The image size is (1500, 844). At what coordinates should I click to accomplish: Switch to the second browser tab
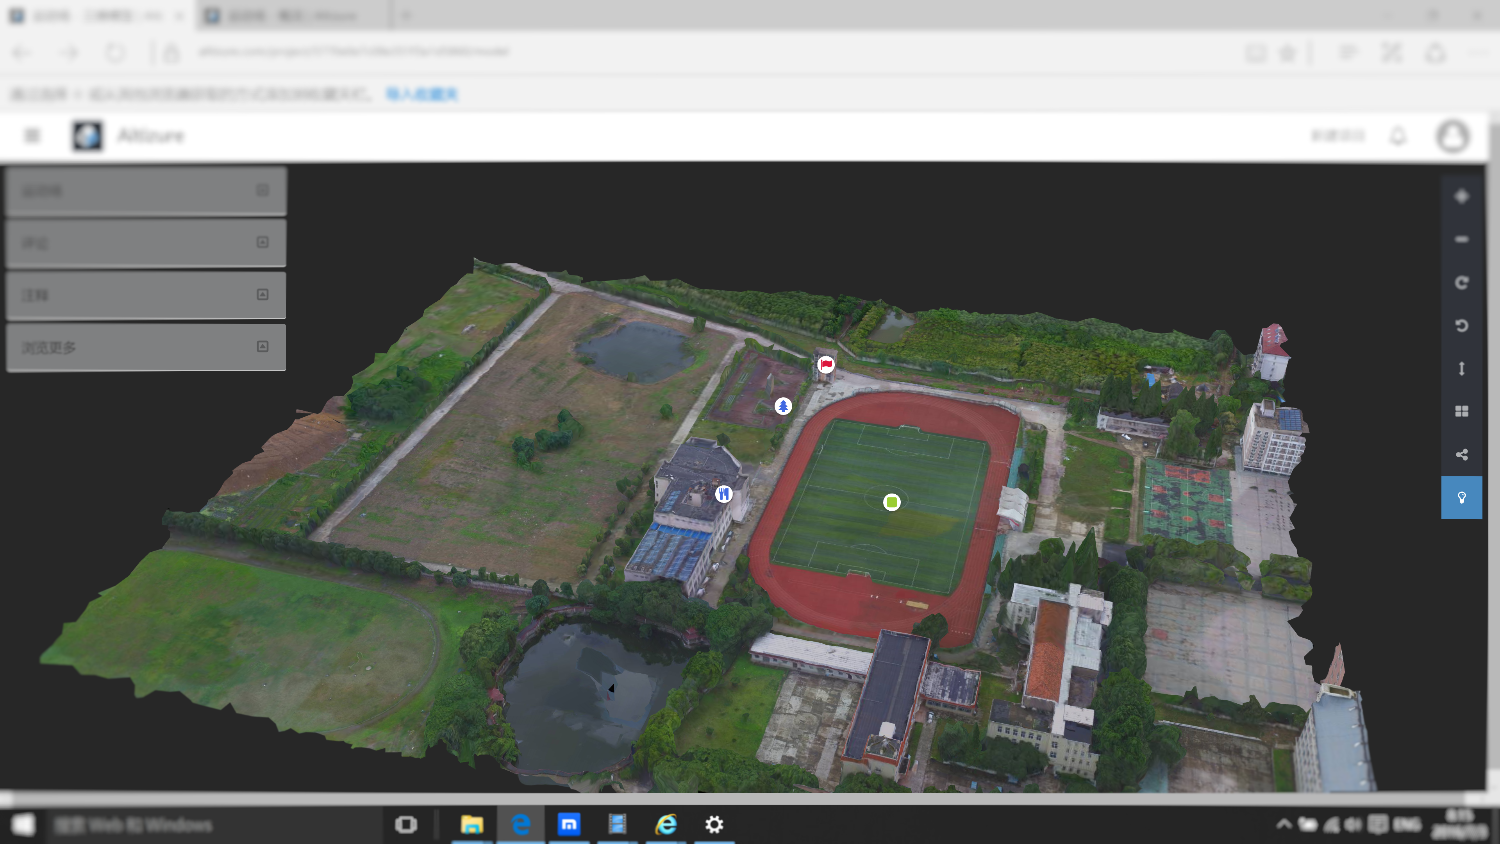pos(290,16)
